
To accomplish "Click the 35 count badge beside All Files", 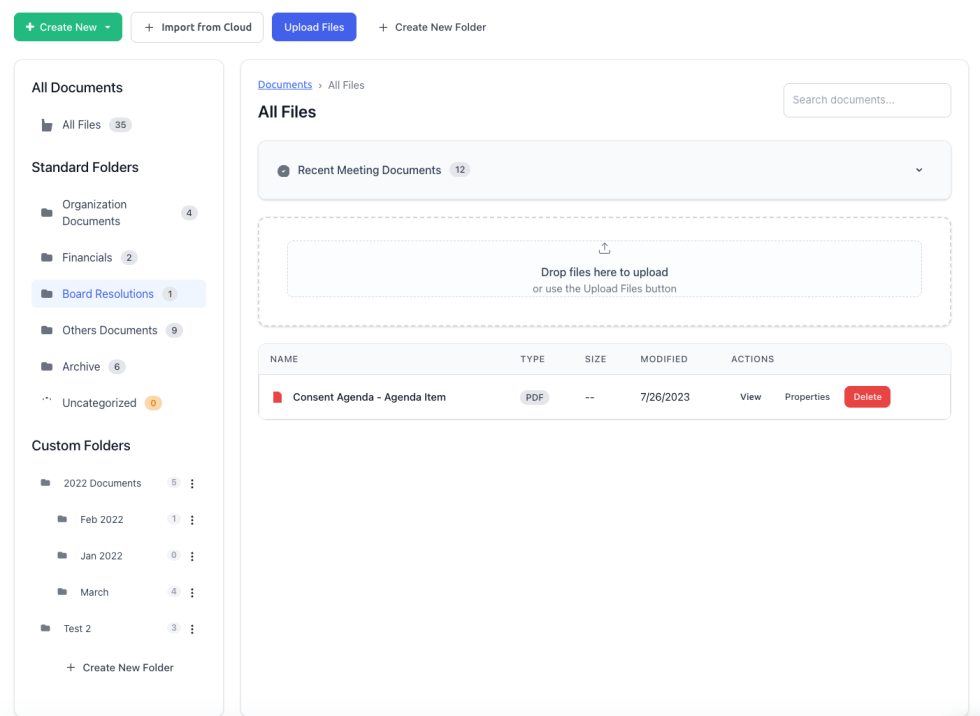I will coord(121,125).
